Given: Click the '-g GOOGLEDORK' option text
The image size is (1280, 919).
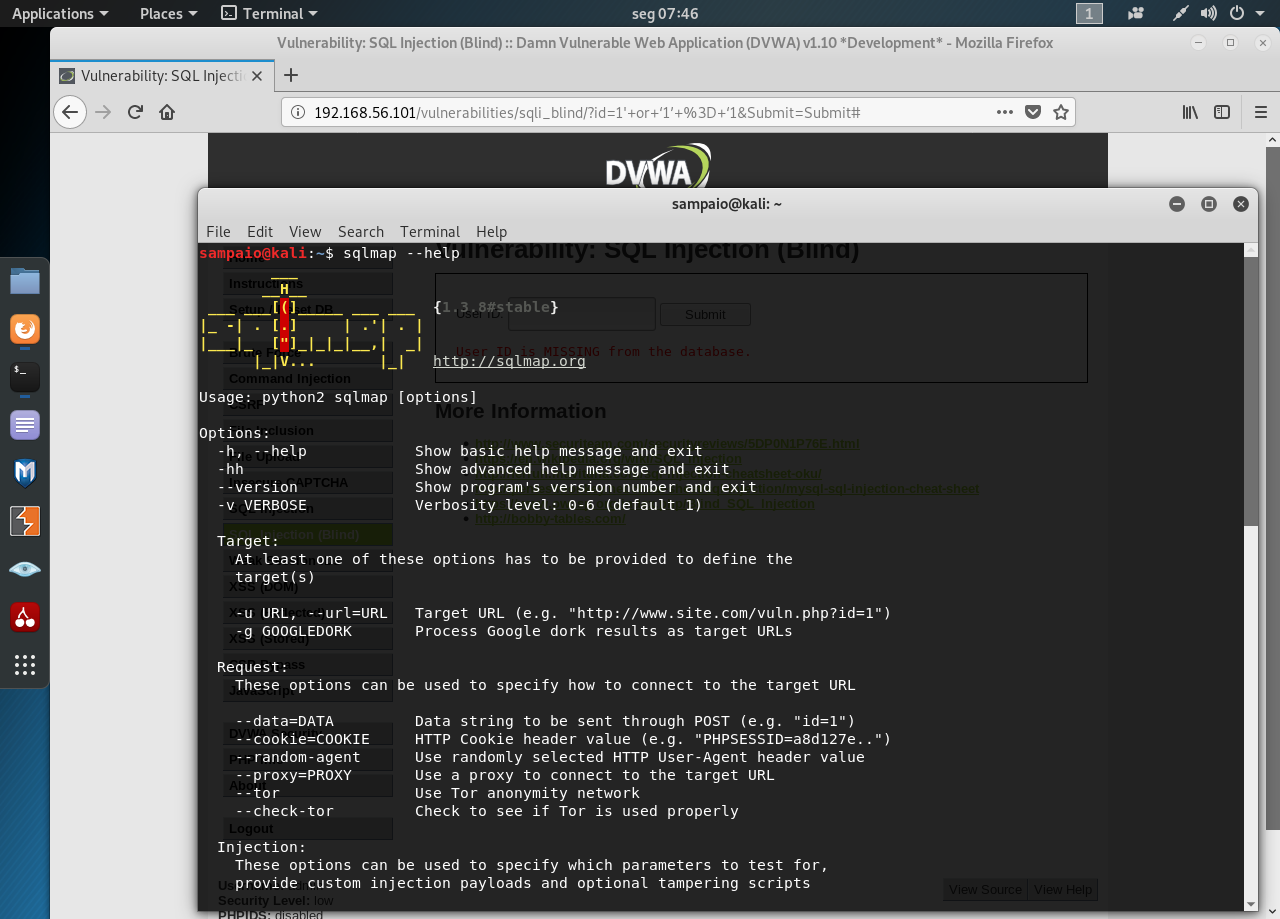Looking at the screenshot, I should pyautogui.click(x=293, y=631).
